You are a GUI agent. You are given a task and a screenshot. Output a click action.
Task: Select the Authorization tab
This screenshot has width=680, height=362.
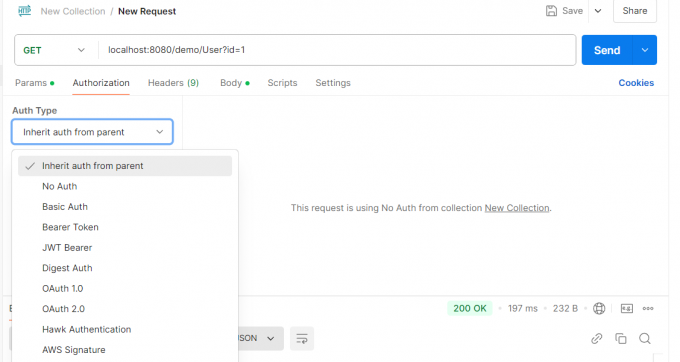tap(101, 83)
